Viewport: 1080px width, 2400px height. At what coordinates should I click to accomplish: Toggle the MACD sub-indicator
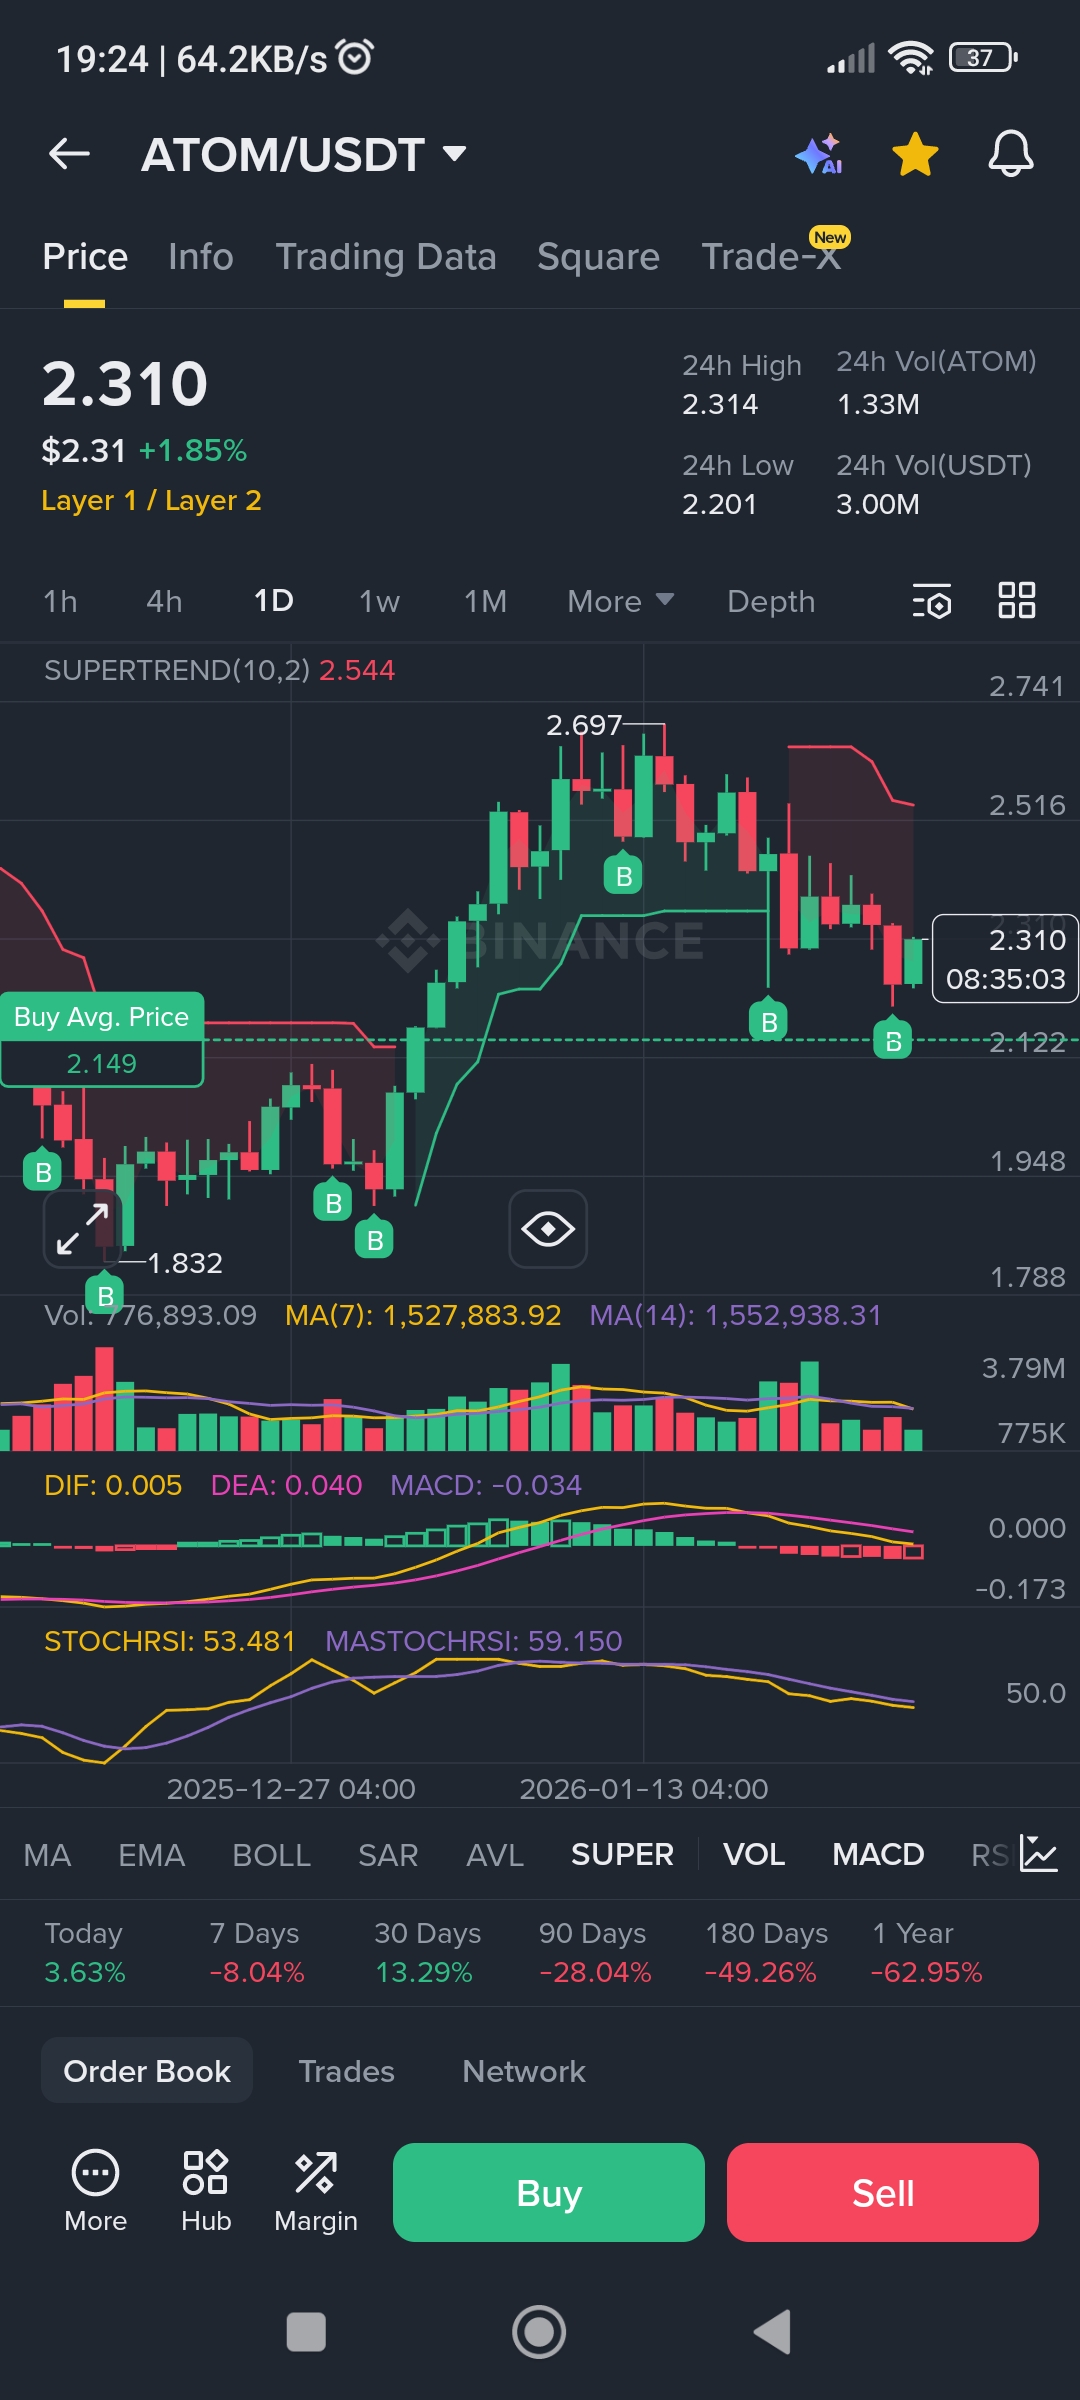pyautogui.click(x=878, y=1855)
